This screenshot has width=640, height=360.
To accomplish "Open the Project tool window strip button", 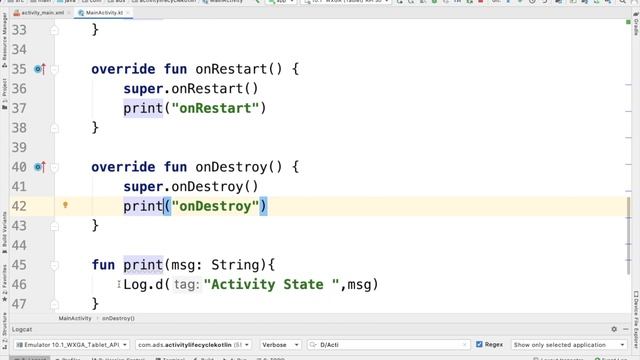I will point(4,94).
